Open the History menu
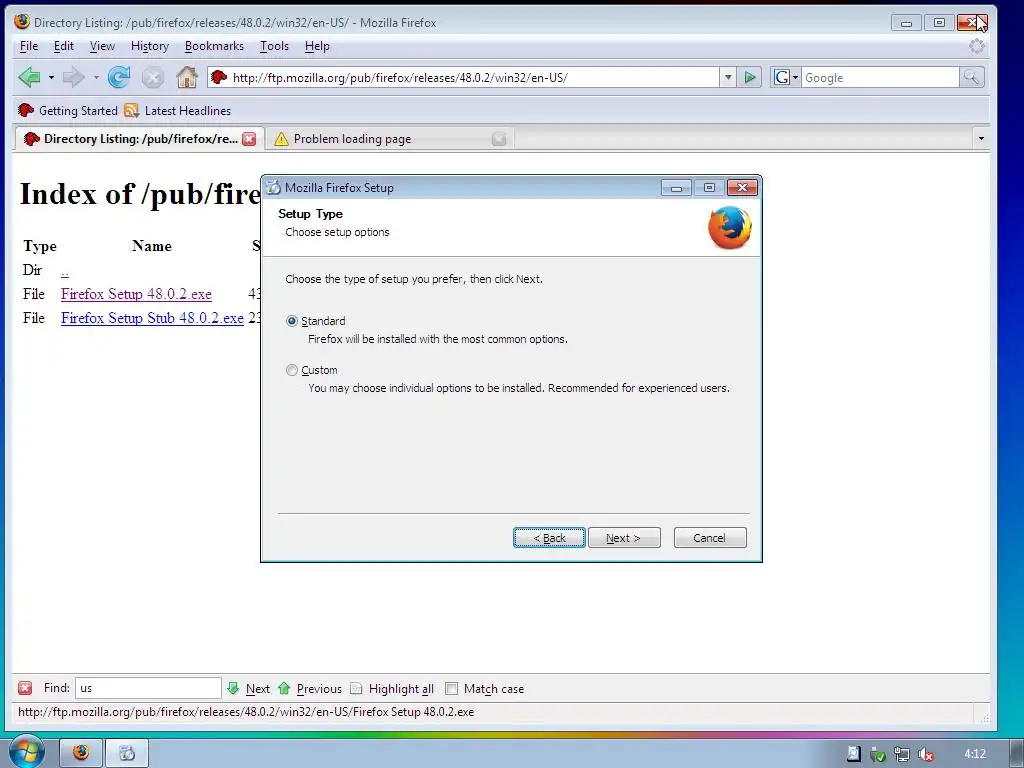 [x=150, y=46]
